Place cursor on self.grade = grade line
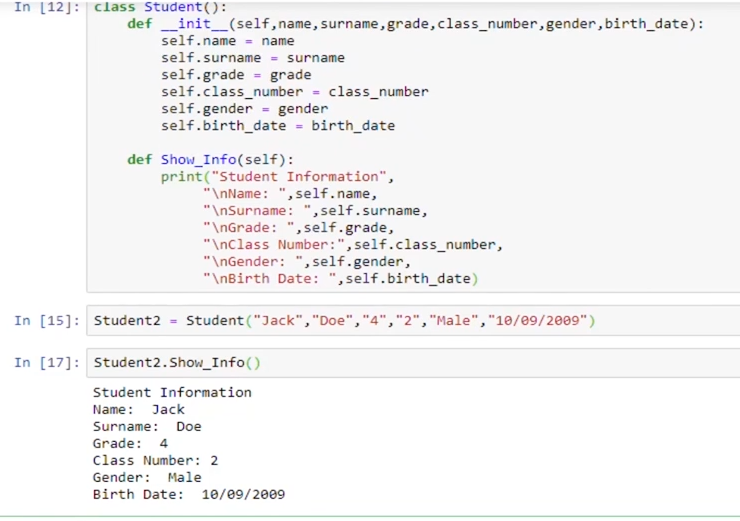 235,75
